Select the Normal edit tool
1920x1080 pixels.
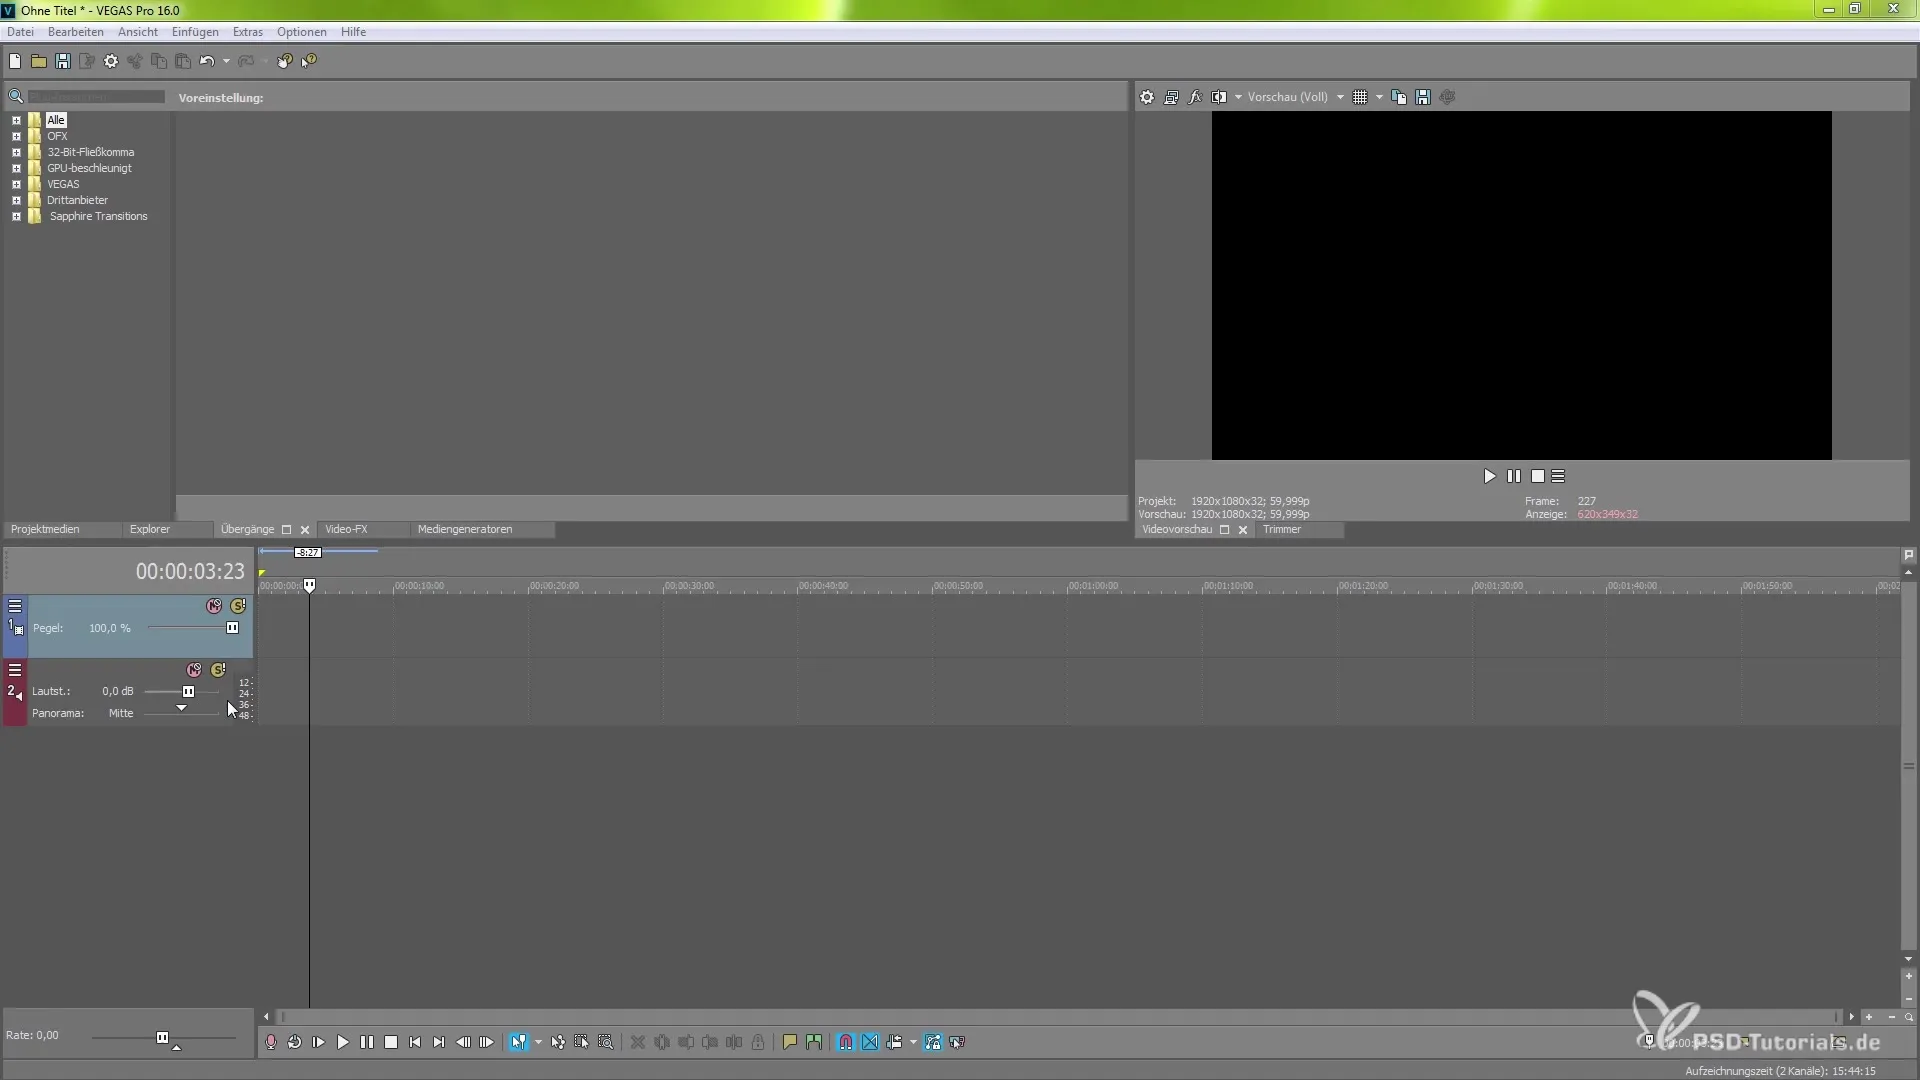(x=518, y=1042)
